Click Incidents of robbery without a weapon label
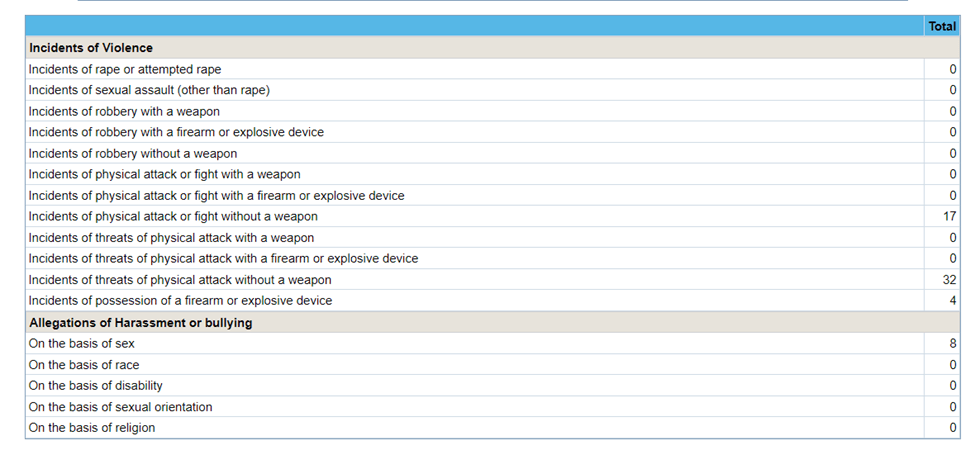 click(x=133, y=154)
